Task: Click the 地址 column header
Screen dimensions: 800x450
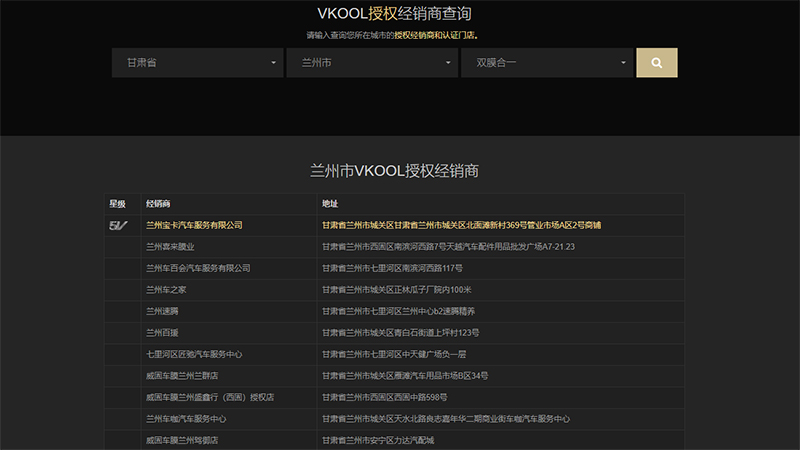Action: 330,204
